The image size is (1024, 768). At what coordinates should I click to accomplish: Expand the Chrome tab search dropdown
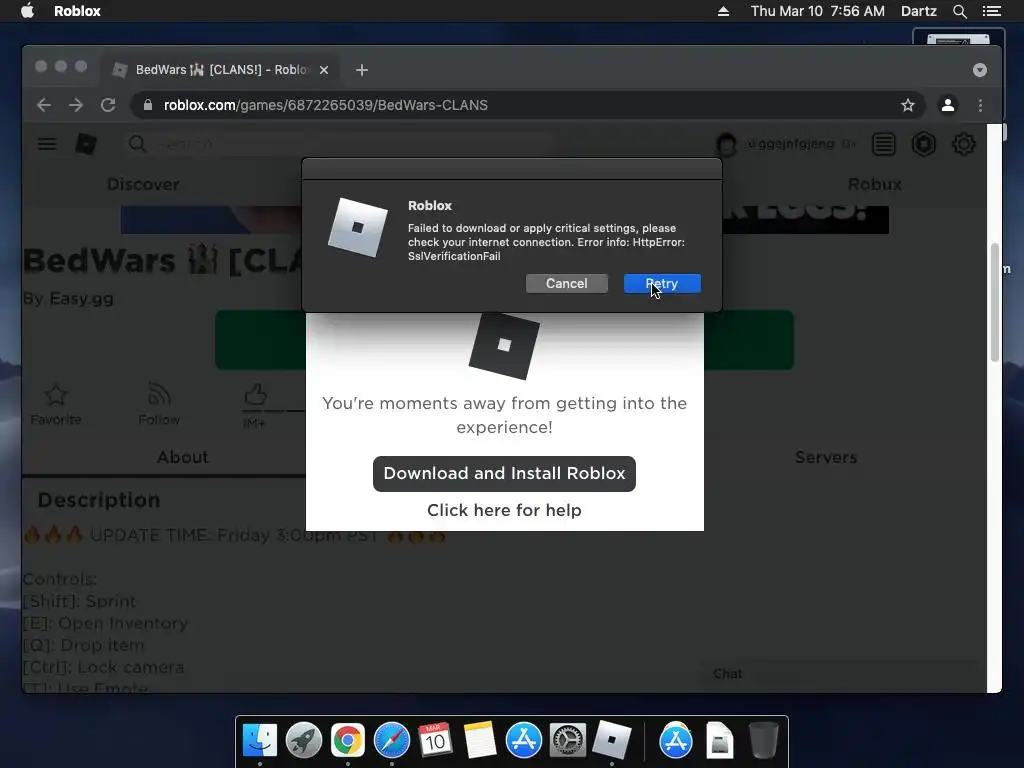(980, 70)
